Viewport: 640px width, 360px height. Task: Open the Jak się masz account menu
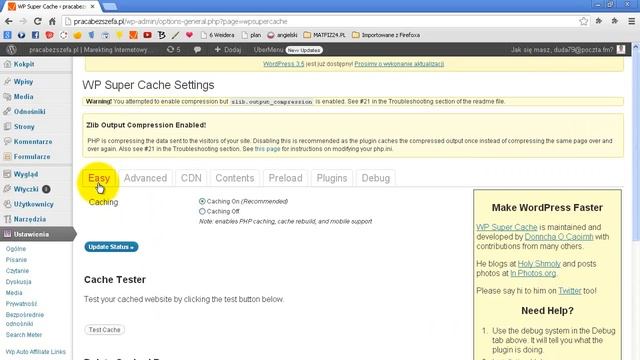pos(562,50)
